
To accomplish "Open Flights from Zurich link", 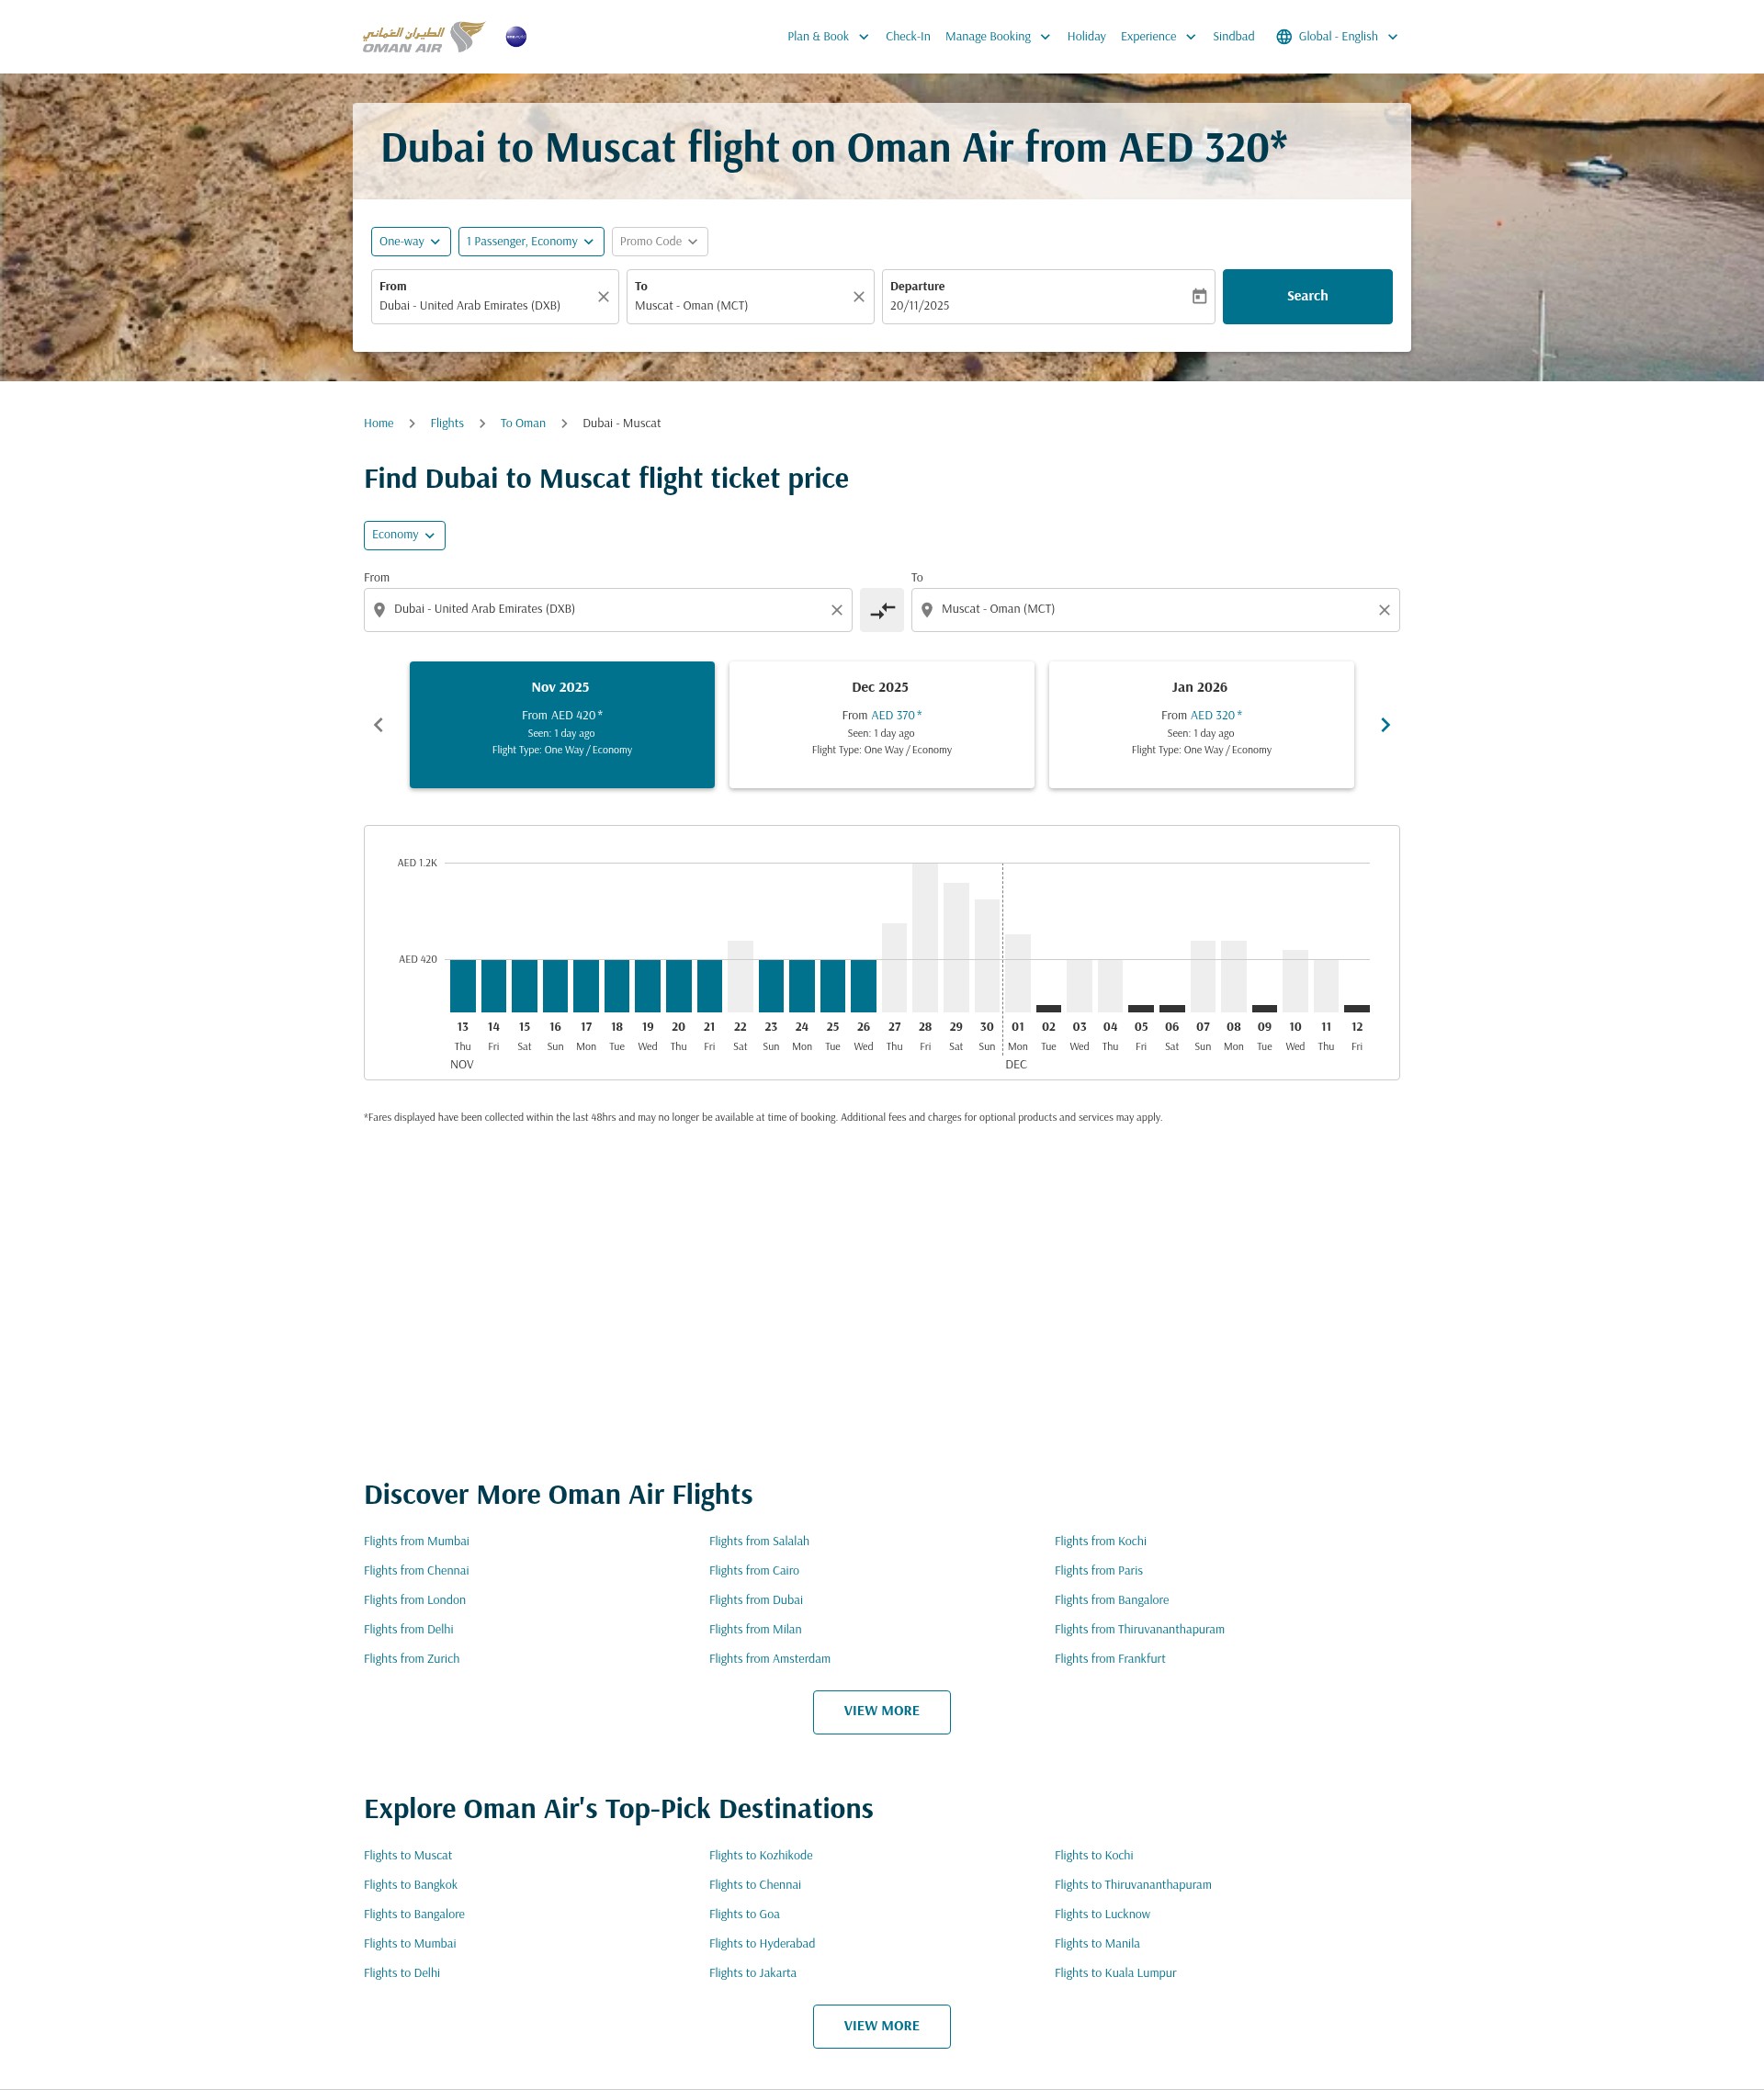I will pos(412,1660).
